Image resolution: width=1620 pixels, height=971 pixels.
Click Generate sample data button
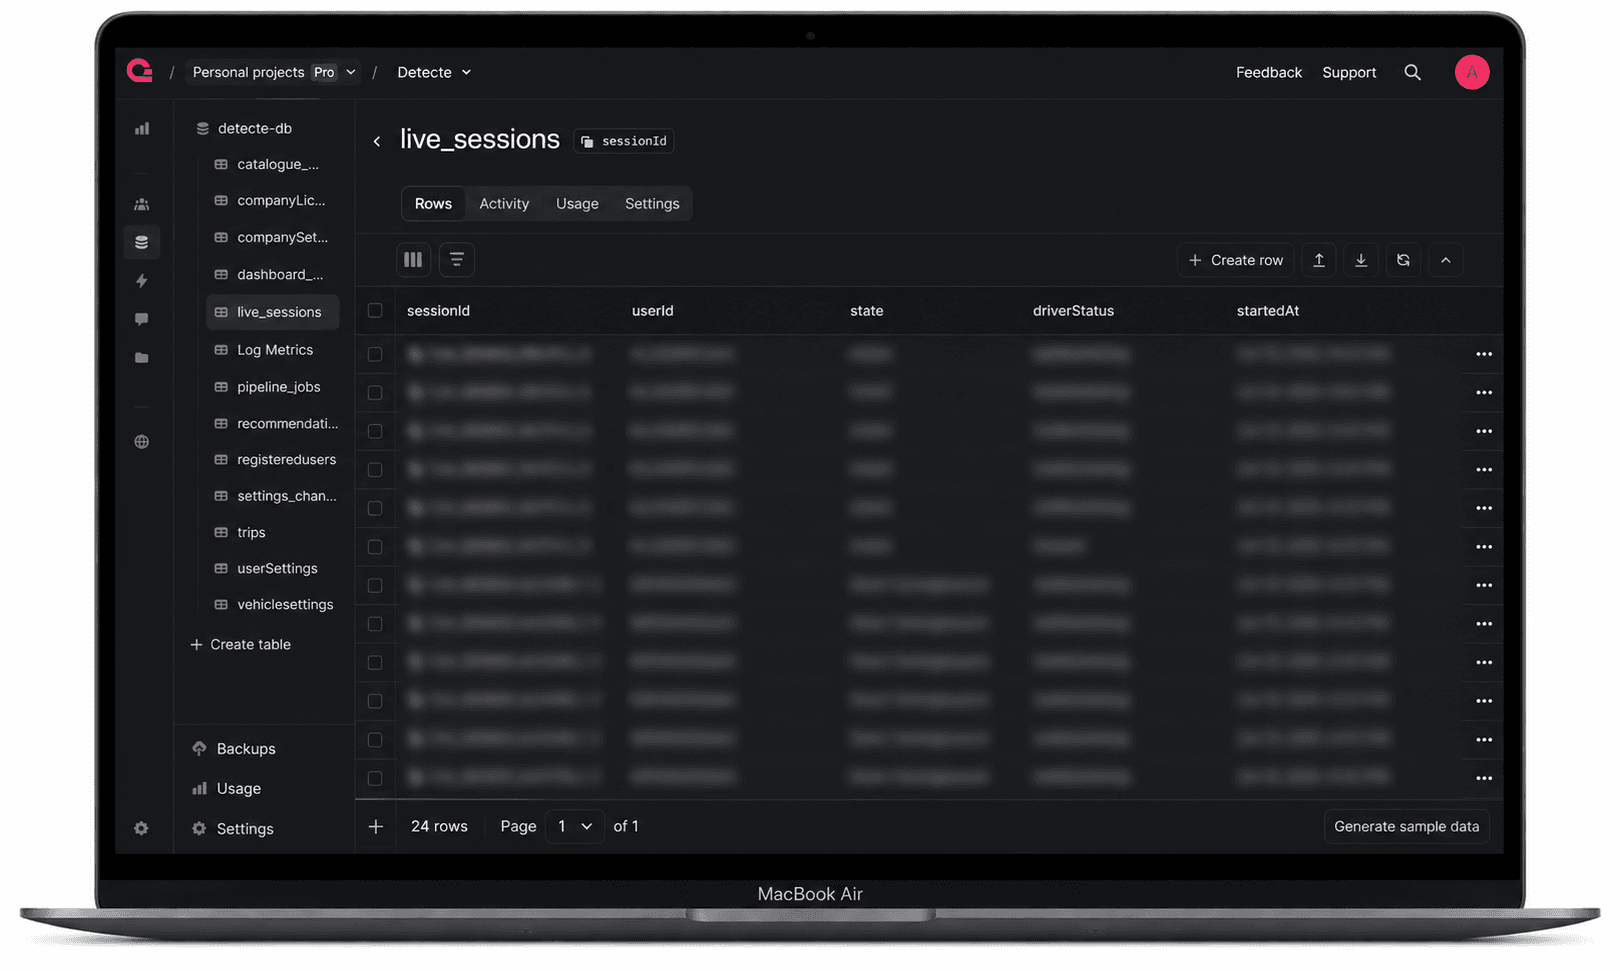1406,827
